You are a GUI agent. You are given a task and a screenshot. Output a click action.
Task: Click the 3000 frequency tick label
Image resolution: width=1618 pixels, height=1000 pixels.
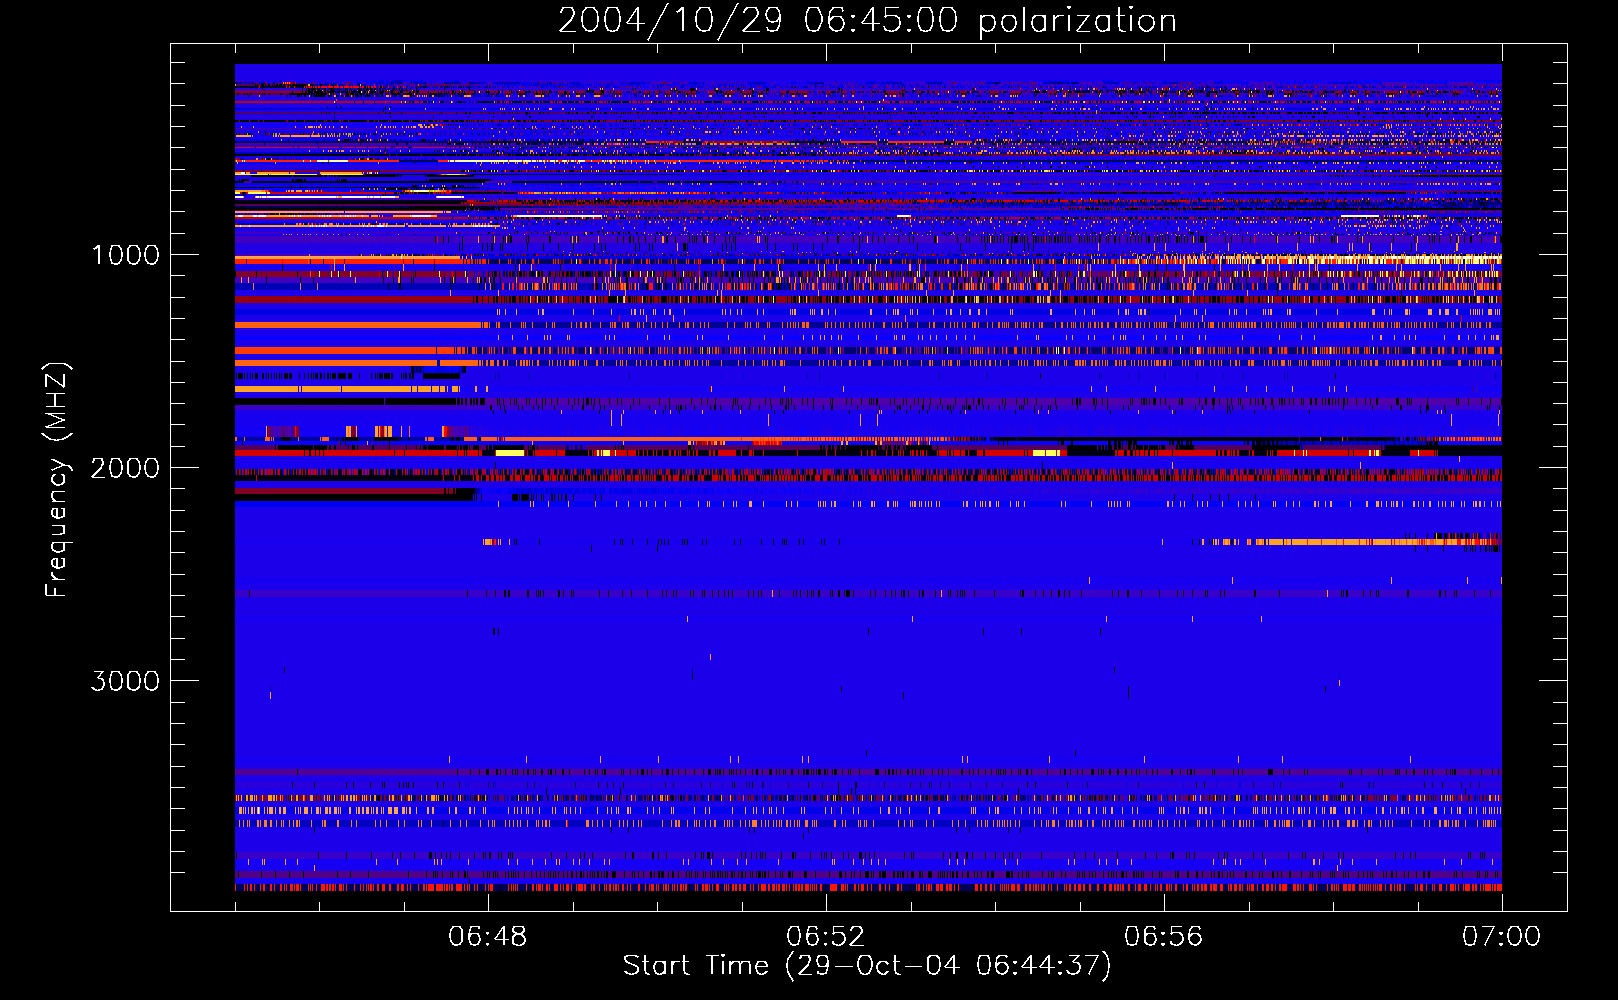(125, 681)
